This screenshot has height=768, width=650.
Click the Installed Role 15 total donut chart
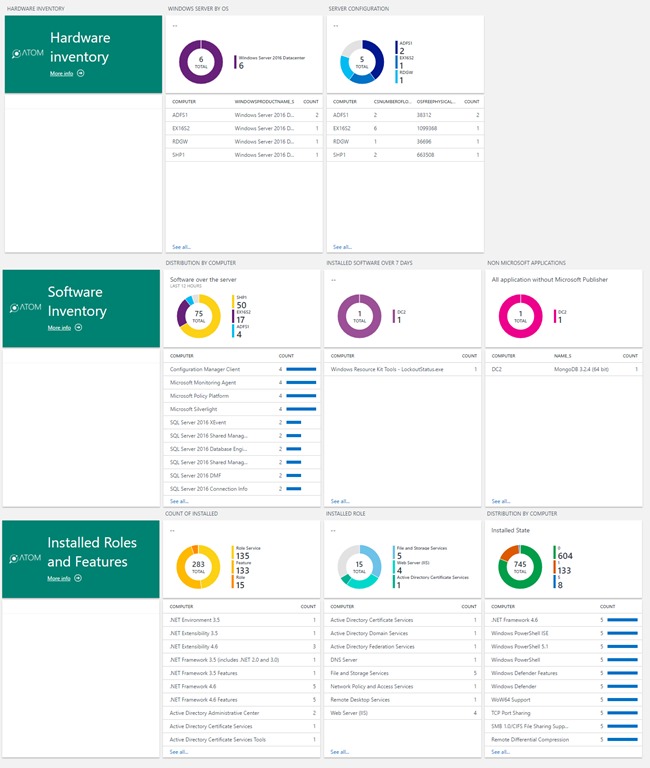coord(359,567)
